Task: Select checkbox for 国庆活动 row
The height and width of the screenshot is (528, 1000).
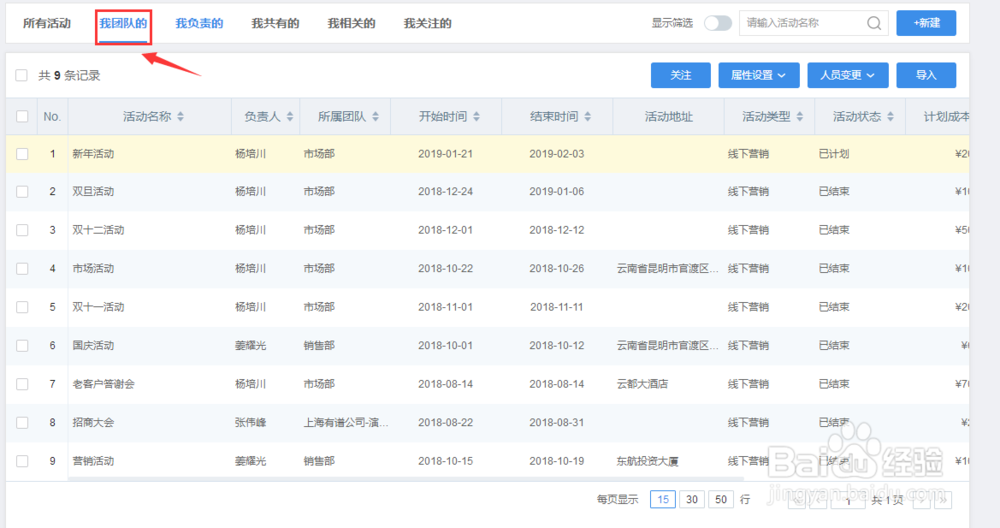Action: tap(22, 346)
